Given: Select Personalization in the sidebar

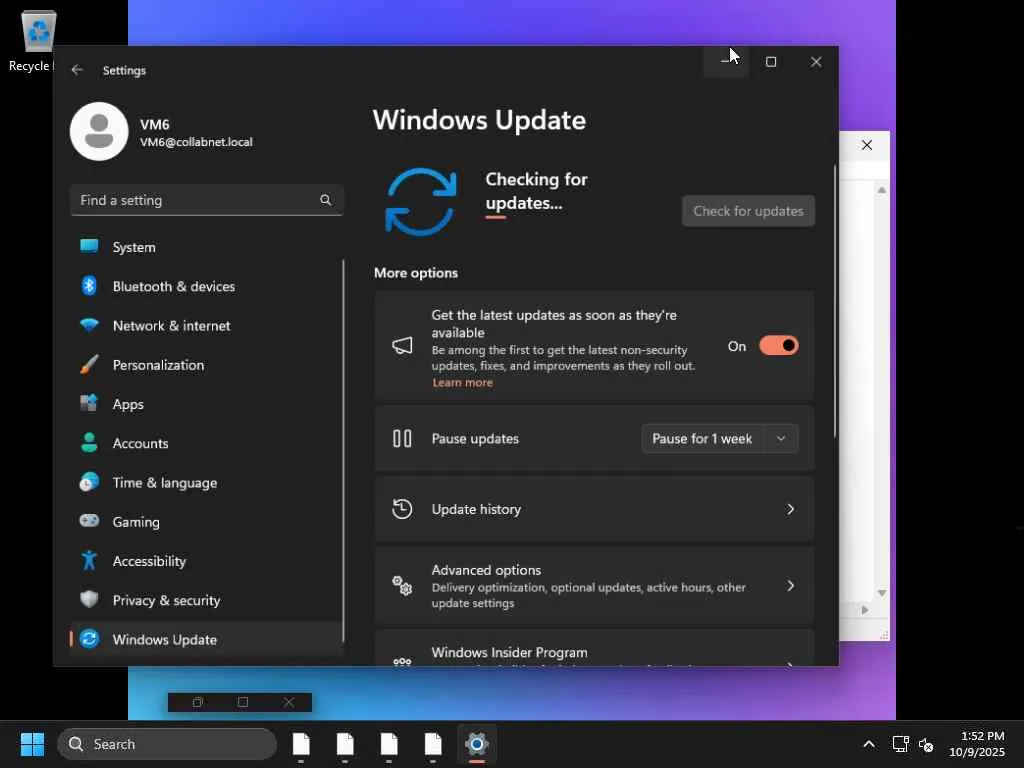Looking at the screenshot, I should (206, 364).
